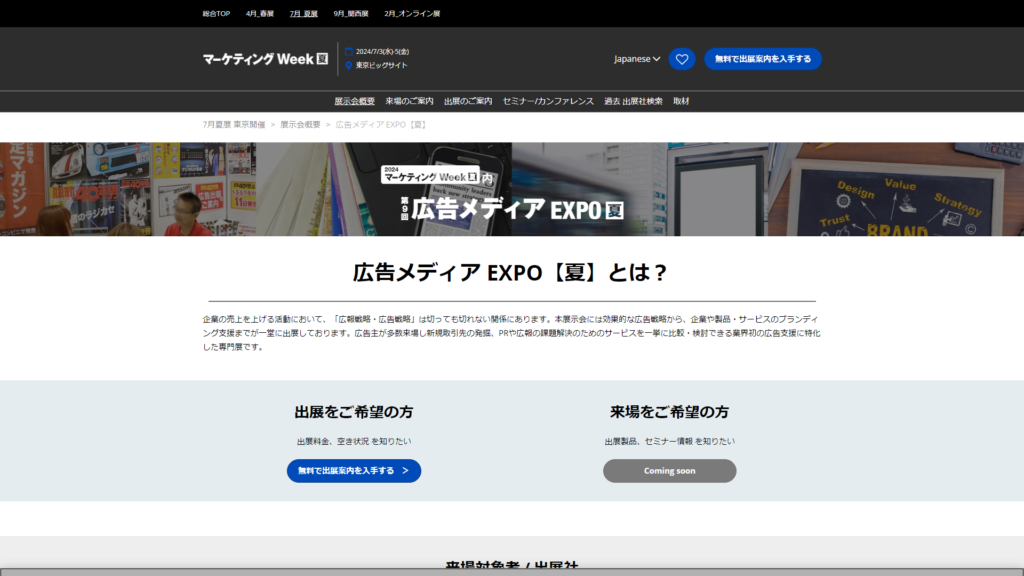The width and height of the screenshot is (1024, 576).
Task: Open the 出展のご案内 menu item
Action: pyautogui.click(x=468, y=101)
